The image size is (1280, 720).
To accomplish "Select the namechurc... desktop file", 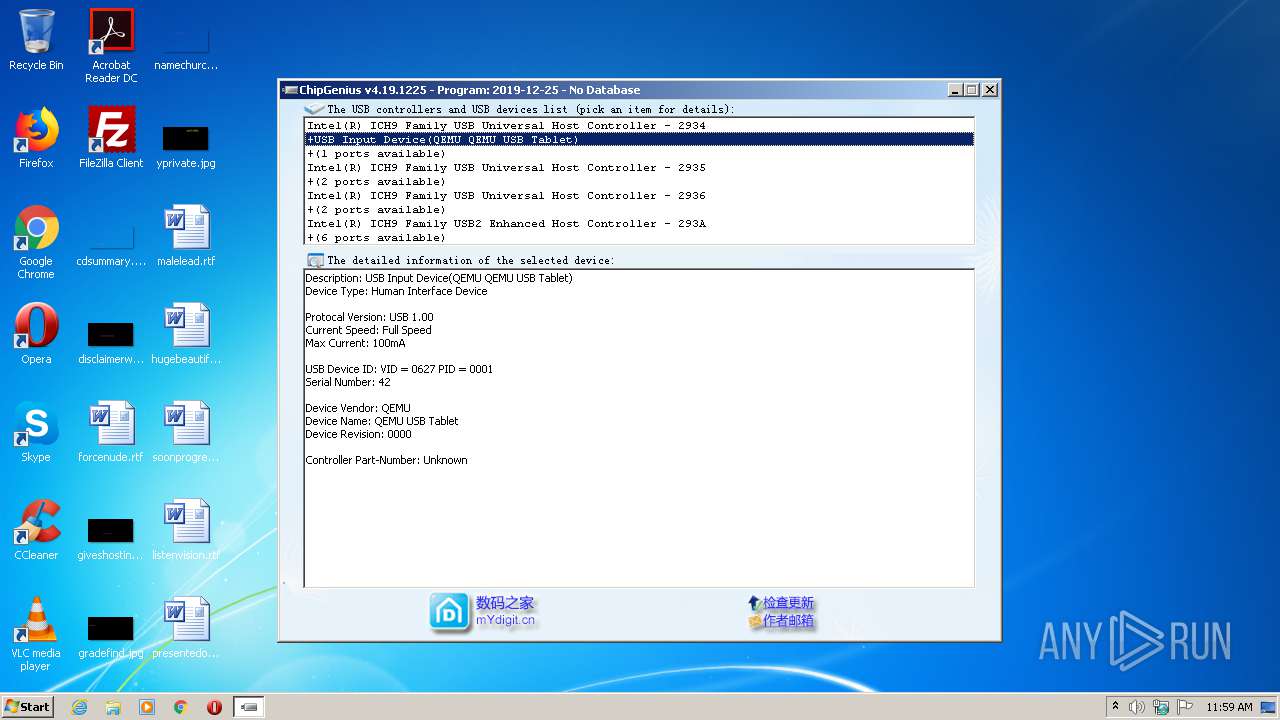I will pos(186,47).
